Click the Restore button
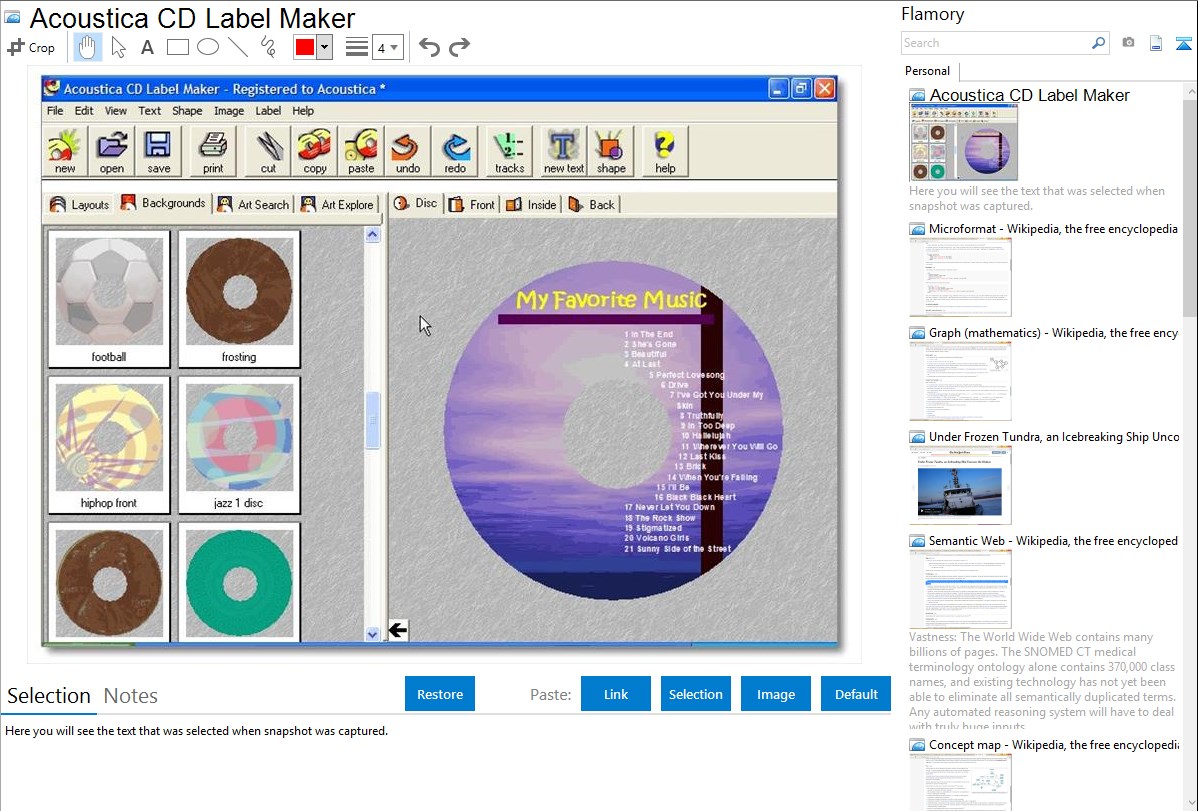The width and height of the screenshot is (1198, 811). coord(440,694)
